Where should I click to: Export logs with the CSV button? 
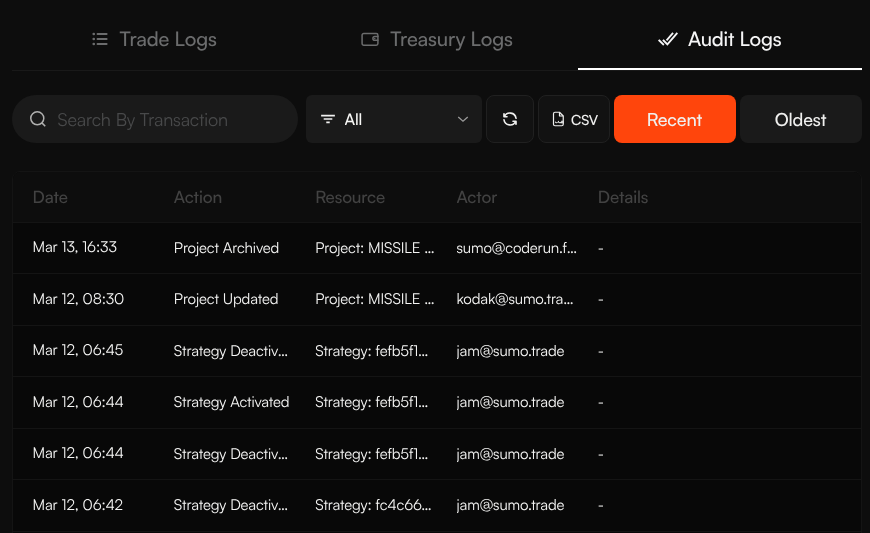574,120
